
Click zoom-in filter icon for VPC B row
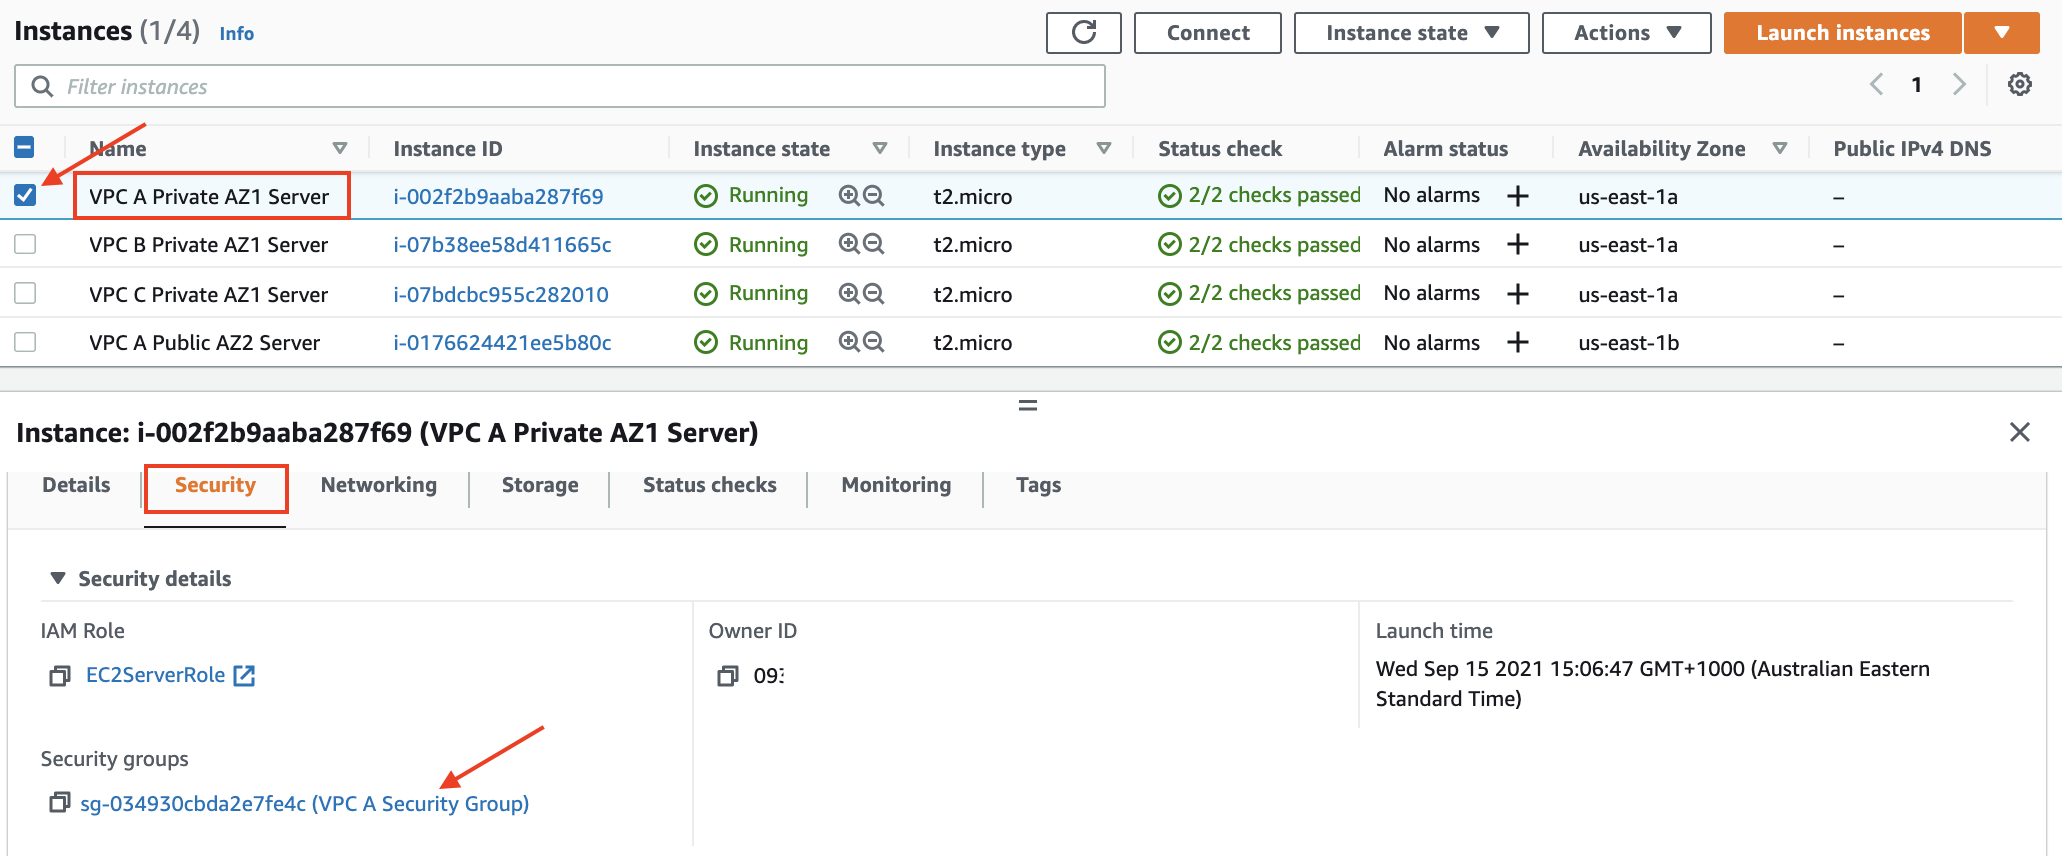click(849, 244)
